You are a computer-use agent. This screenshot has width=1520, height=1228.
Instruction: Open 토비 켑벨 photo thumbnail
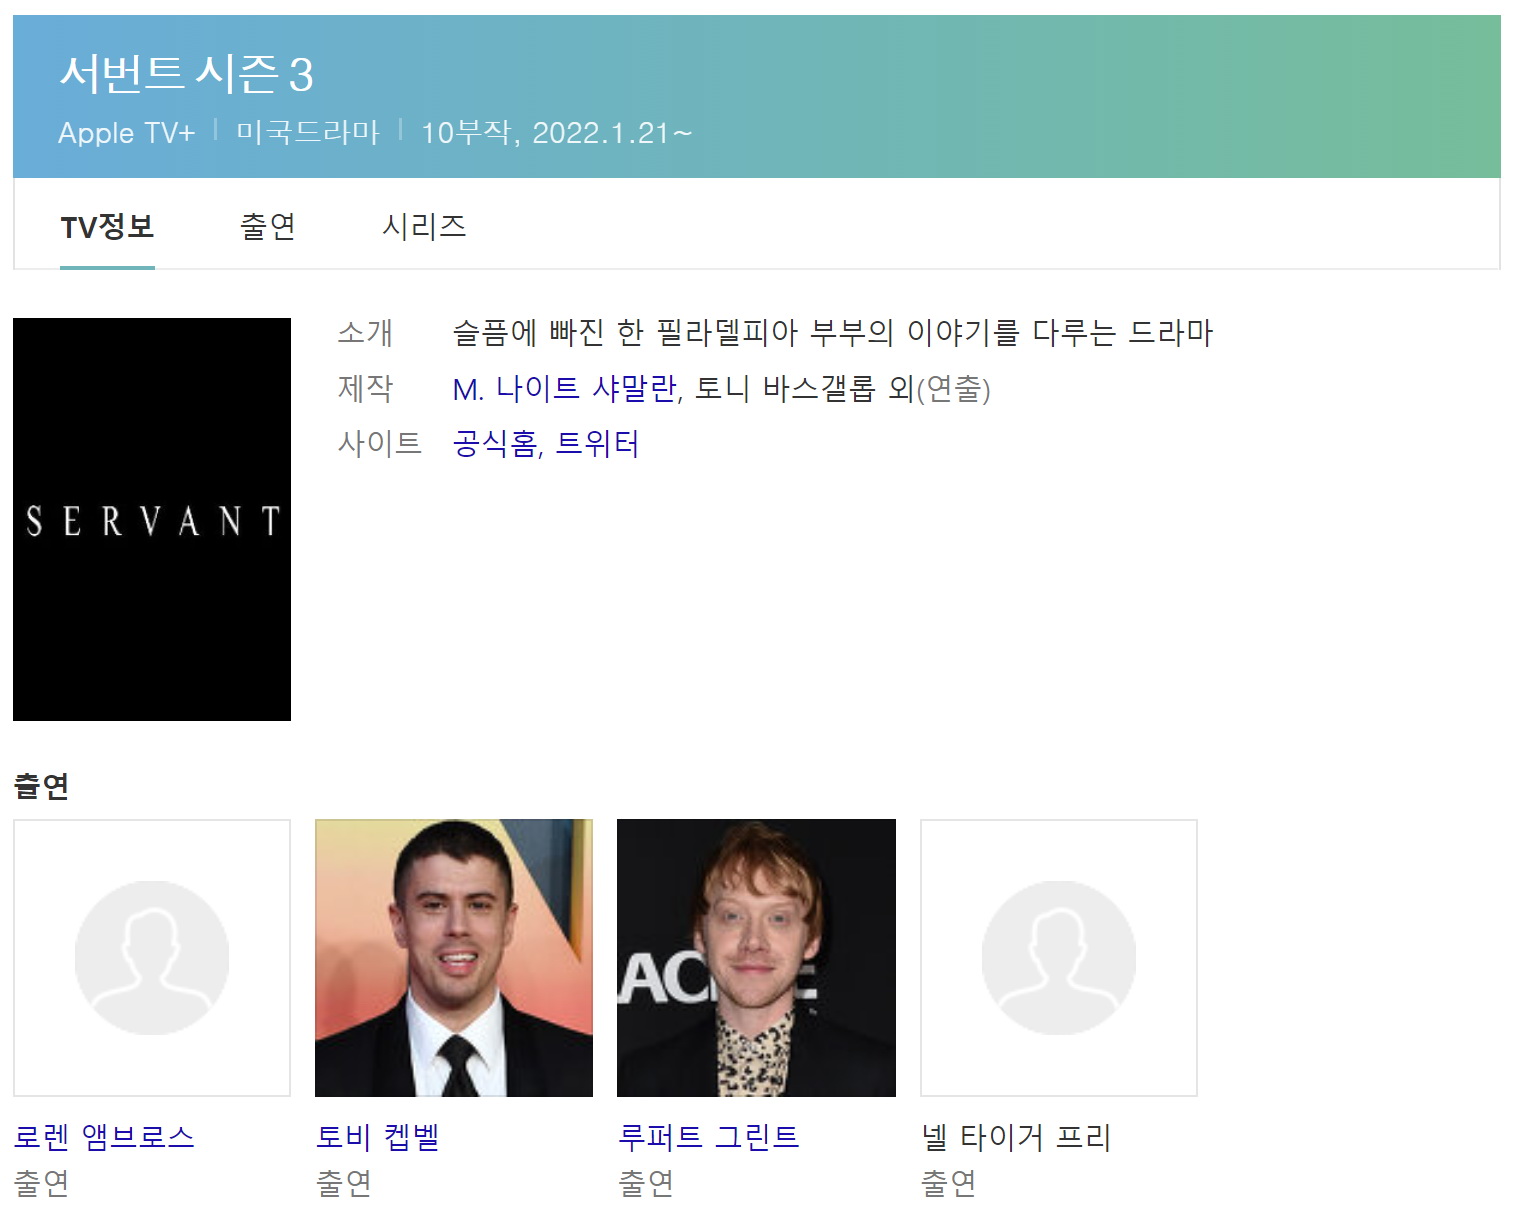click(x=454, y=958)
